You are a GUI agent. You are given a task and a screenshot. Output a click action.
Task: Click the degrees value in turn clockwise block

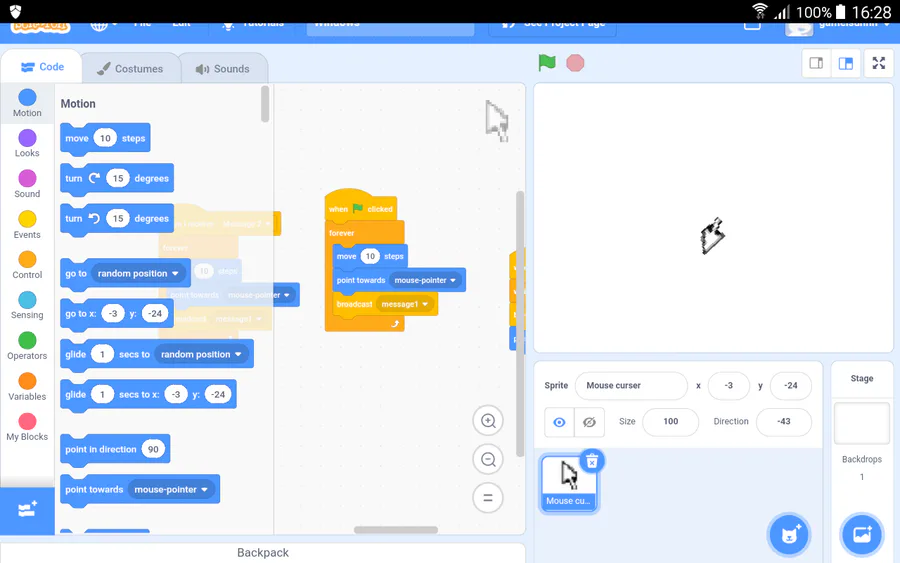point(118,178)
